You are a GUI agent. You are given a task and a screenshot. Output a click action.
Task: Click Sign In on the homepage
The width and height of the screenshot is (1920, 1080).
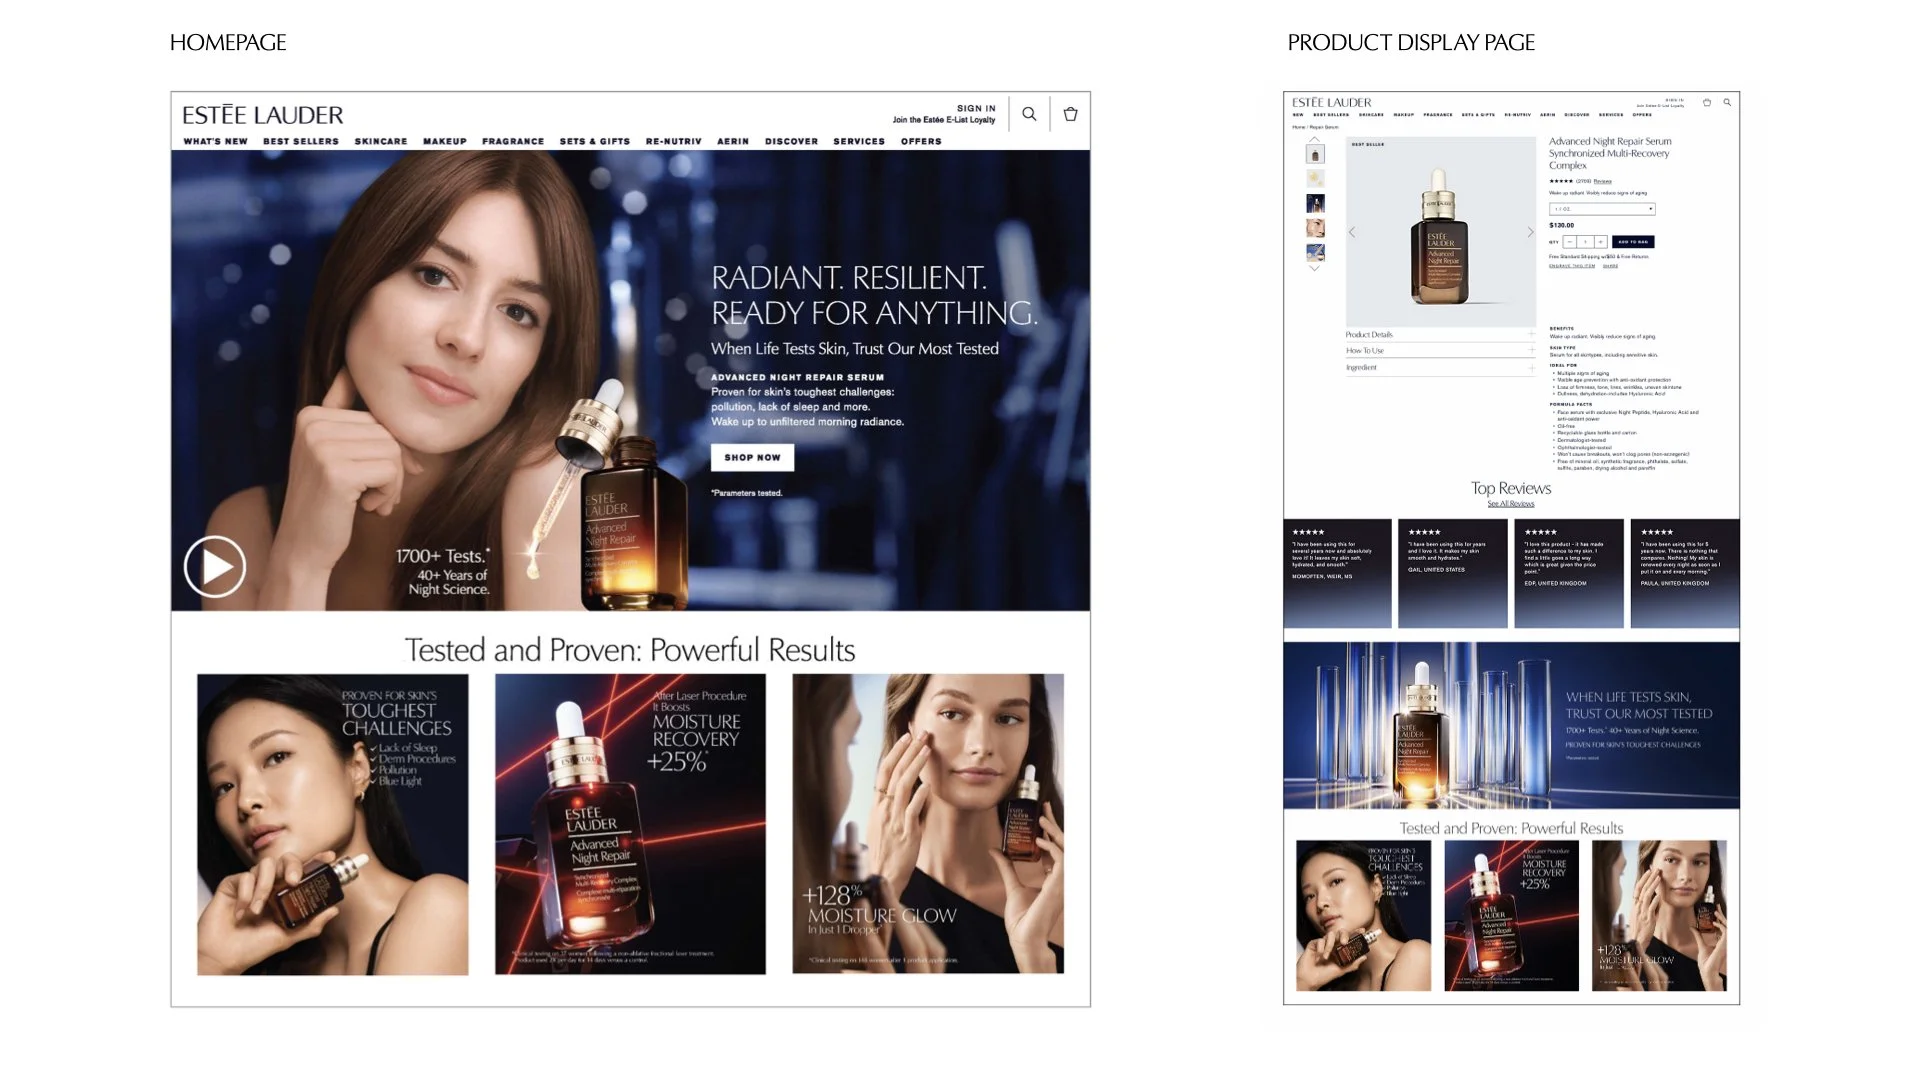976,108
